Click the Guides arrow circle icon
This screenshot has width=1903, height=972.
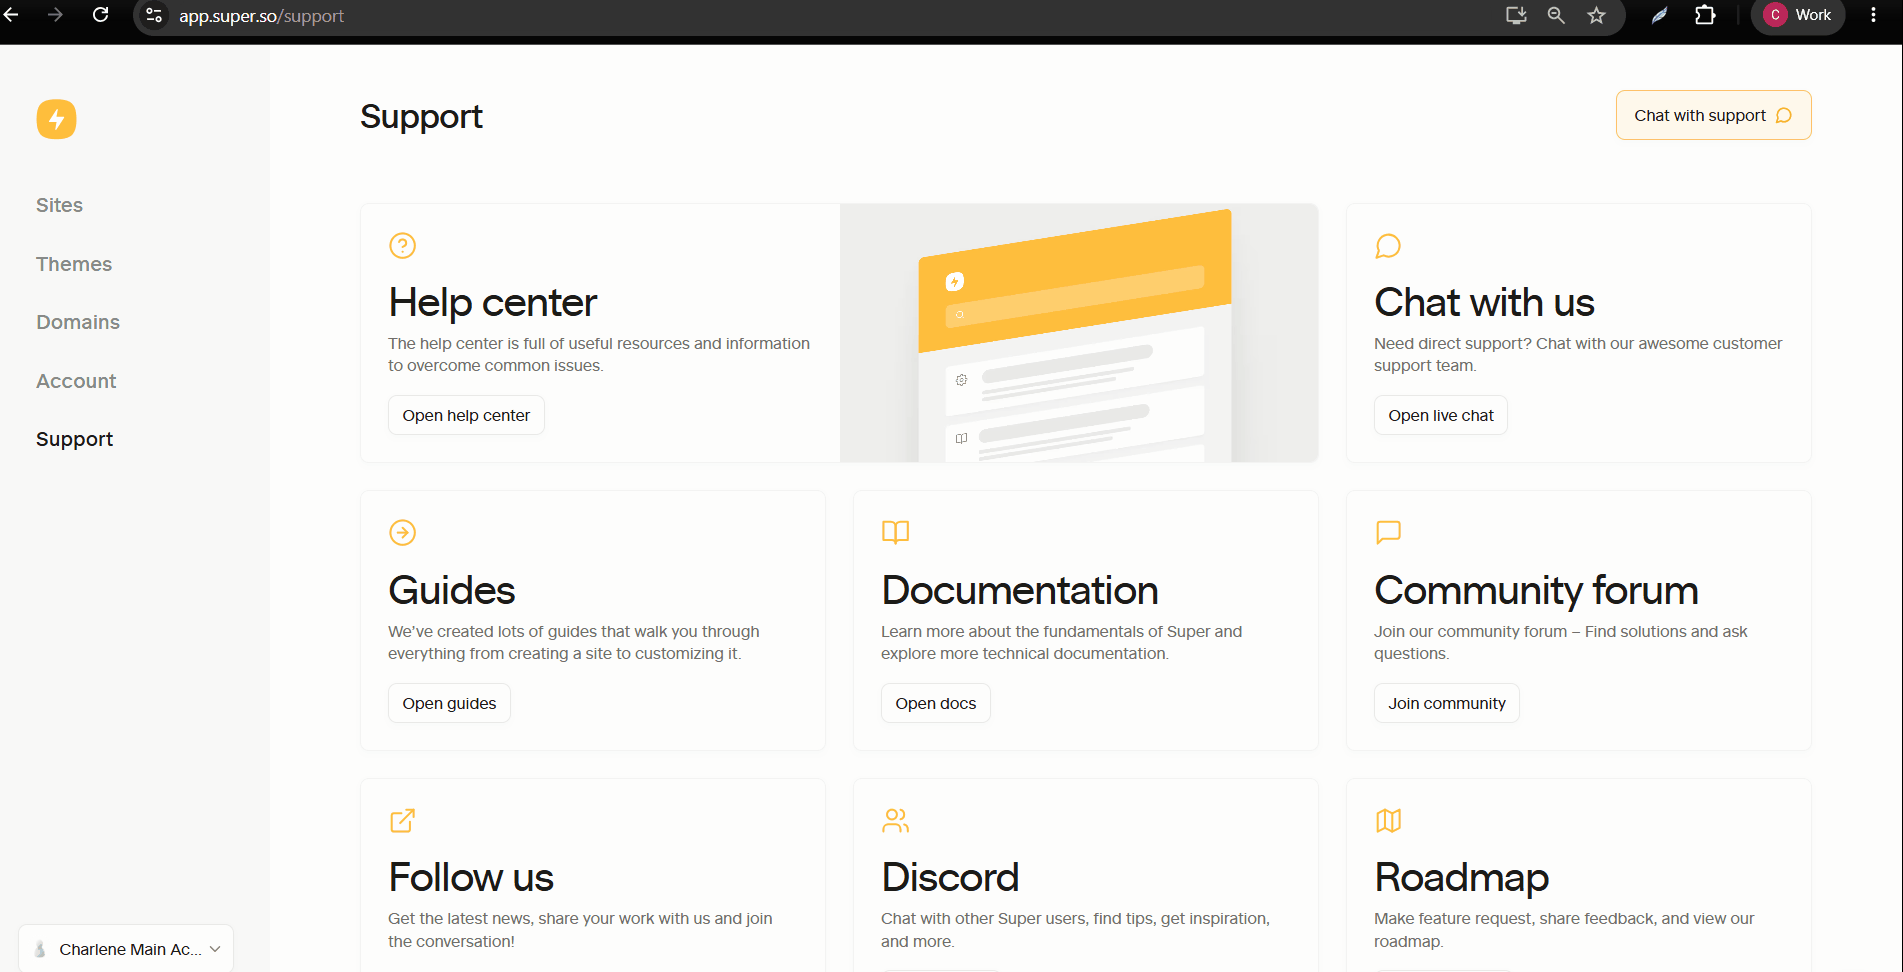pyautogui.click(x=402, y=532)
